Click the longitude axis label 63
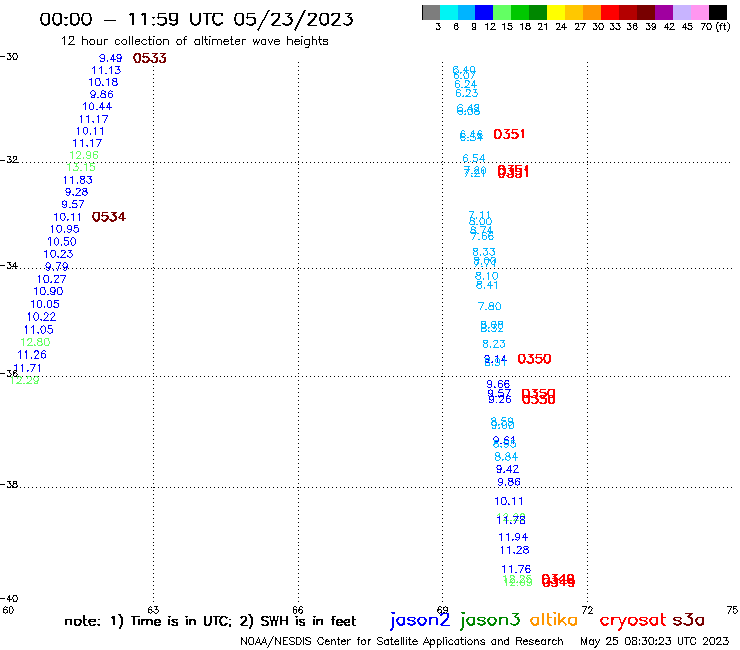Image resolution: width=740 pixels, height=650 pixels. (153, 610)
